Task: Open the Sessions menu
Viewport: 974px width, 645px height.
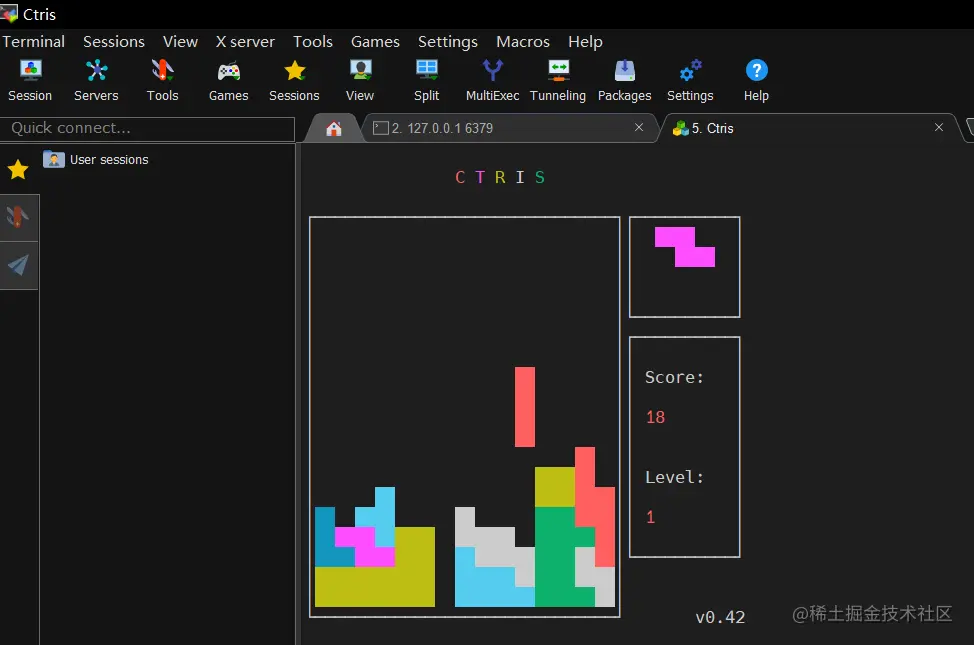Action: 114,42
